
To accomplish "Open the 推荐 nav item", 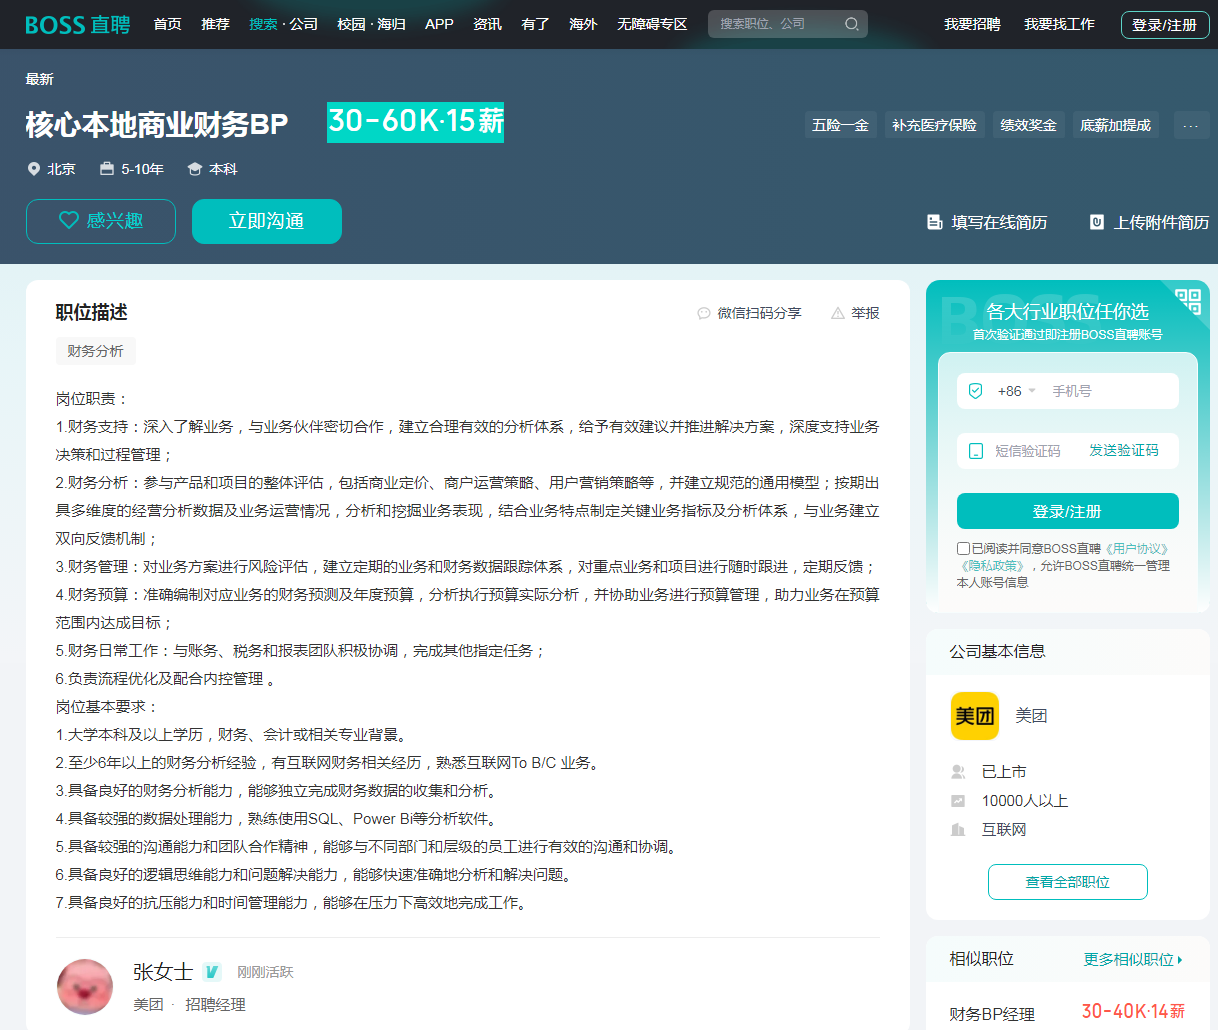I will tap(215, 24).
